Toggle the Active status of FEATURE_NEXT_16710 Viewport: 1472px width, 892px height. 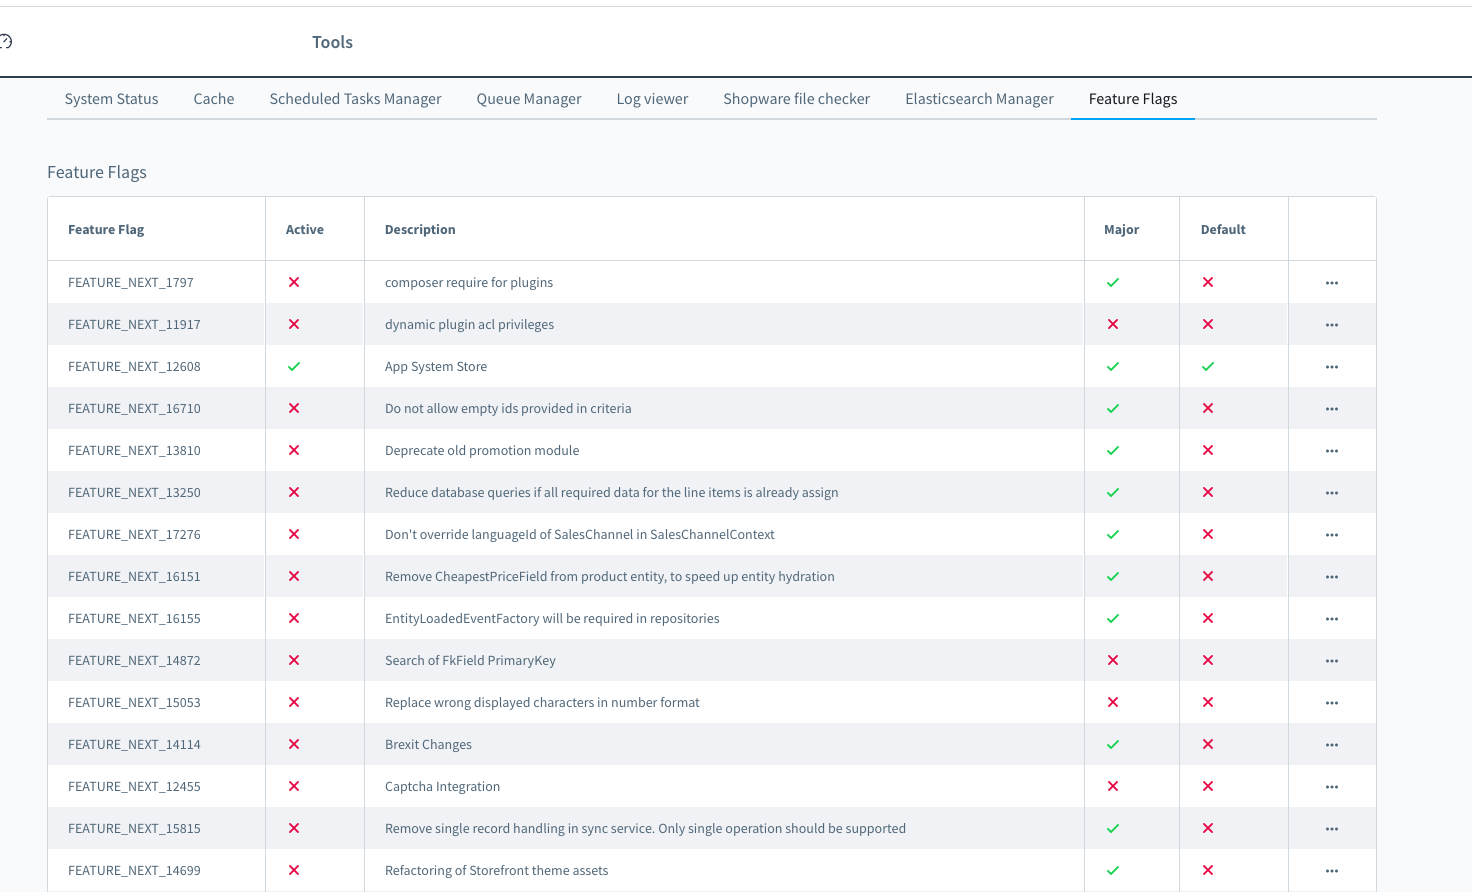coord(294,409)
